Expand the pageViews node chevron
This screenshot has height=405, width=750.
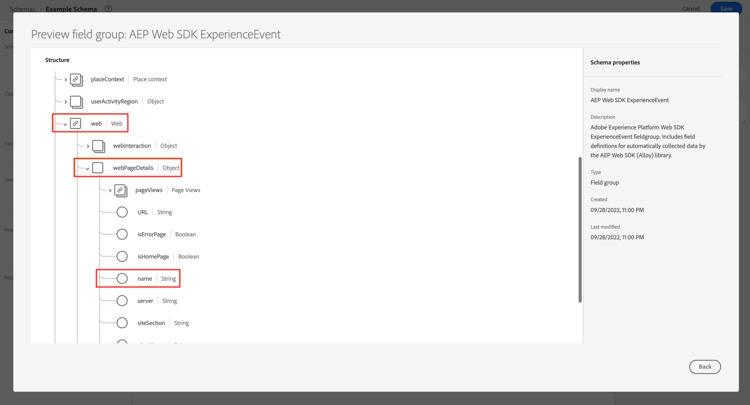[110, 190]
